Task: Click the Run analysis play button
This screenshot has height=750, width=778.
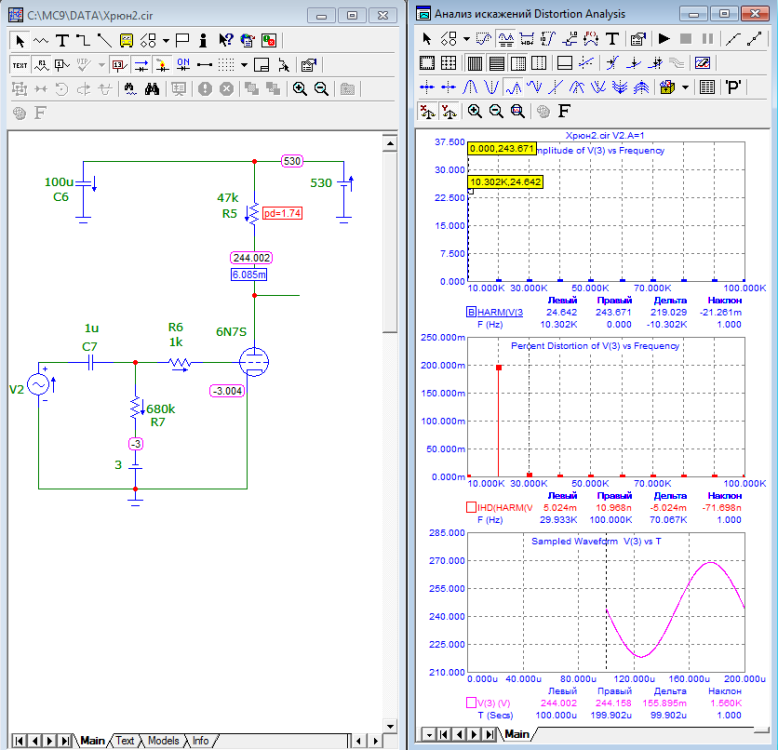Action: point(664,39)
